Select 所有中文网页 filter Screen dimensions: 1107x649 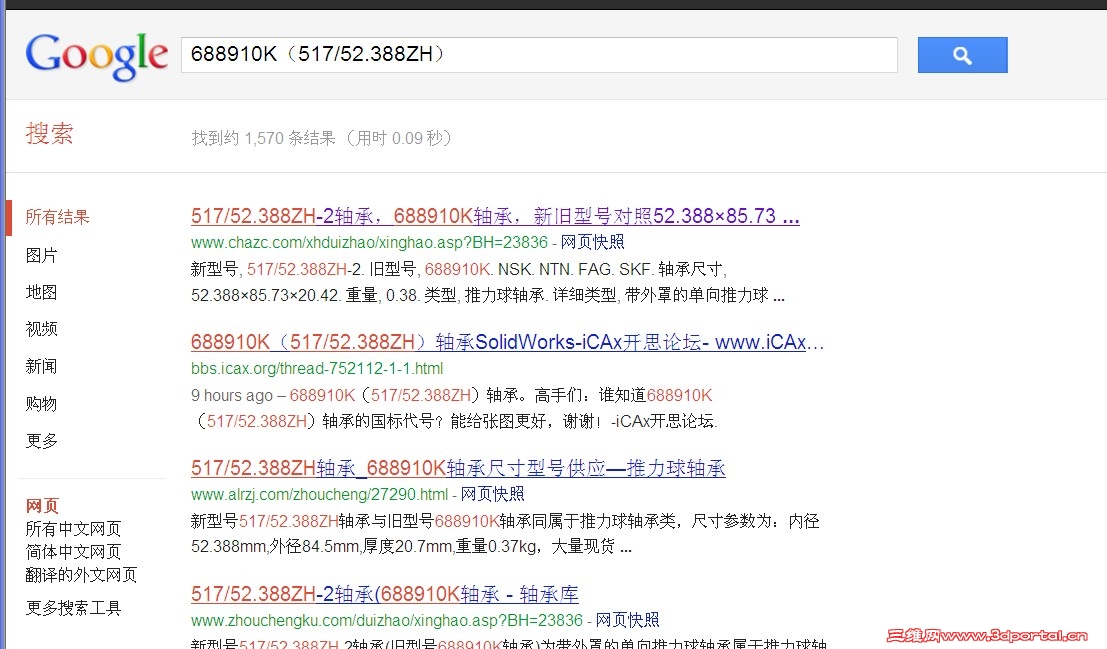tap(73, 528)
